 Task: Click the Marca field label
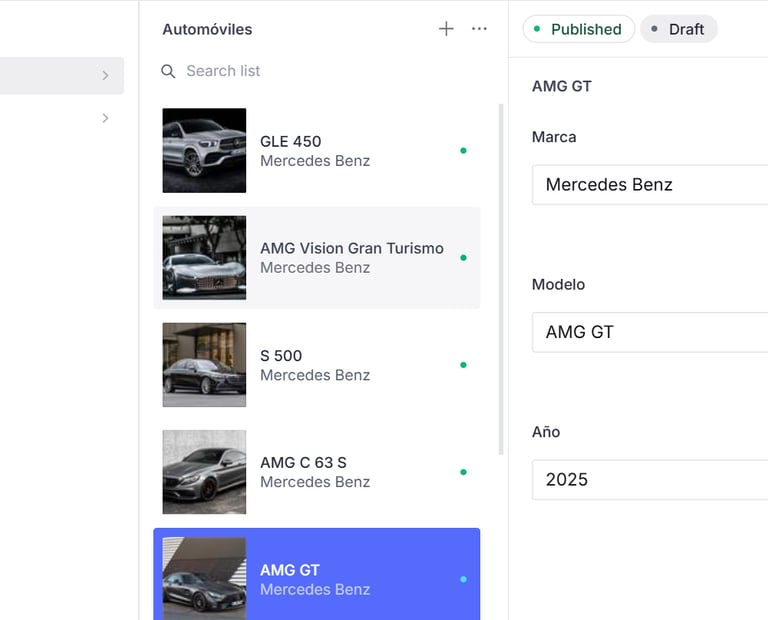554,137
